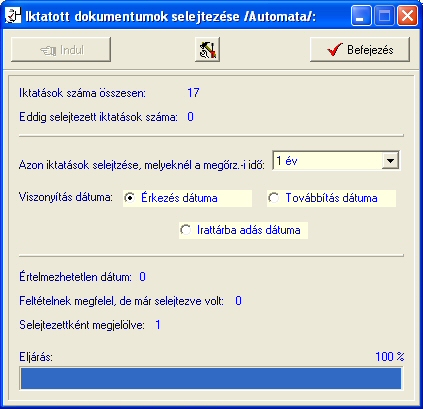423x409 pixels.
Task: Click the Befejezés button
Action: [x=360, y=50]
